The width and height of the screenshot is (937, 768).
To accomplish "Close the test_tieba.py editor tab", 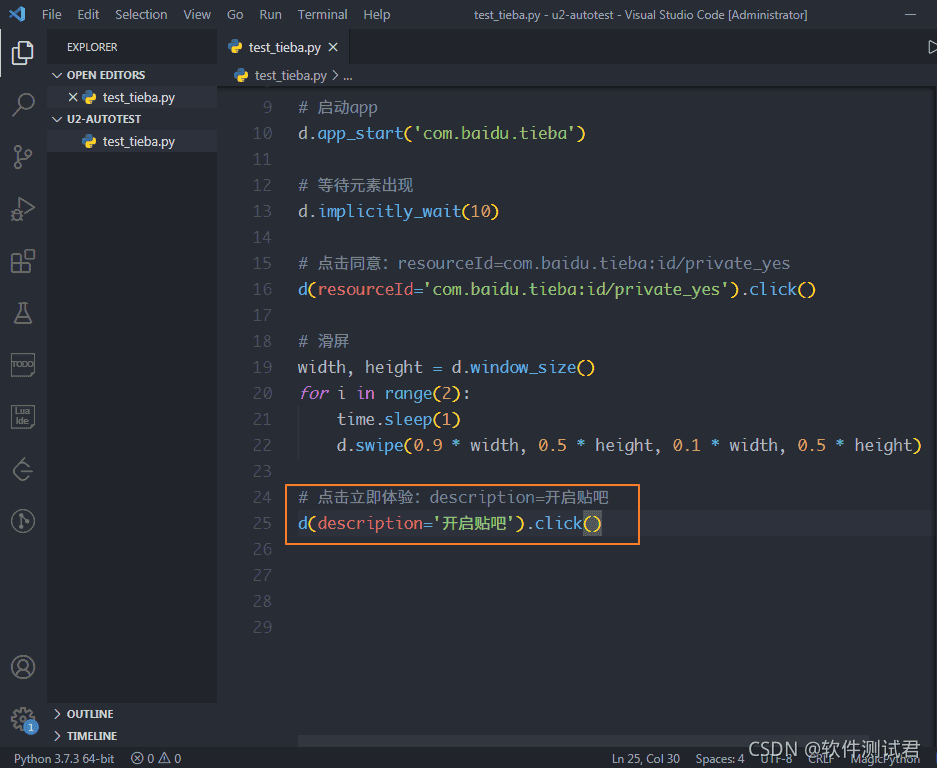I will pyautogui.click(x=334, y=46).
